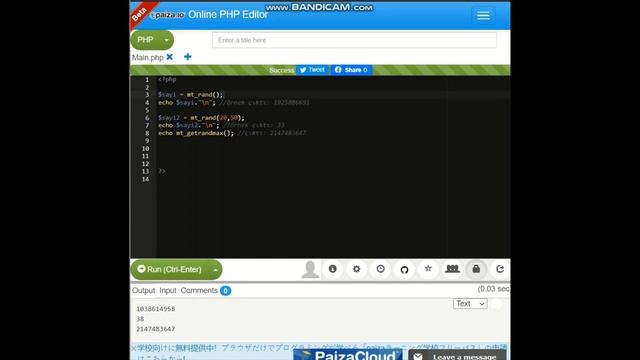Select output value 1038614958
This screenshot has width=640, height=360.
tap(156, 309)
